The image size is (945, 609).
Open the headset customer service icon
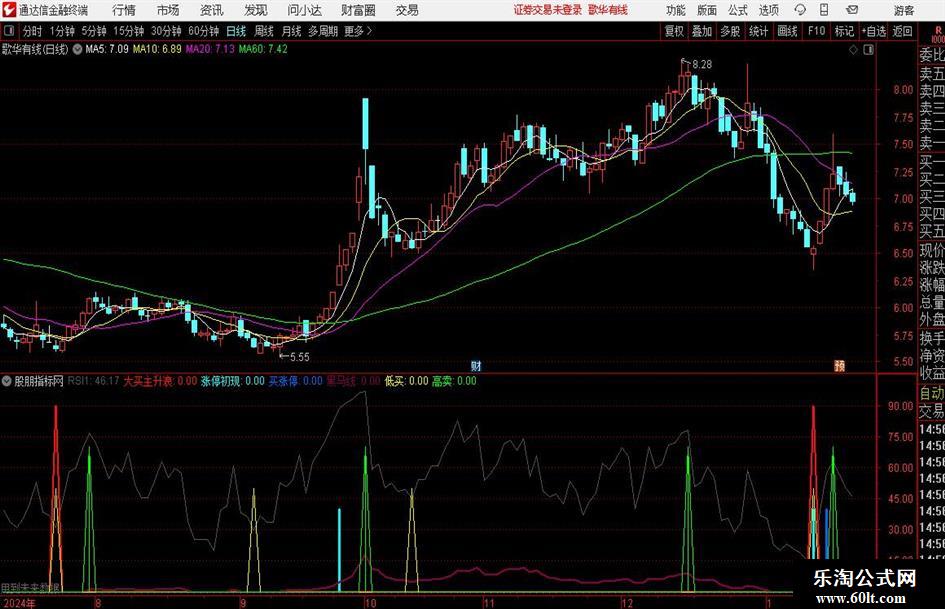click(x=800, y=10)
